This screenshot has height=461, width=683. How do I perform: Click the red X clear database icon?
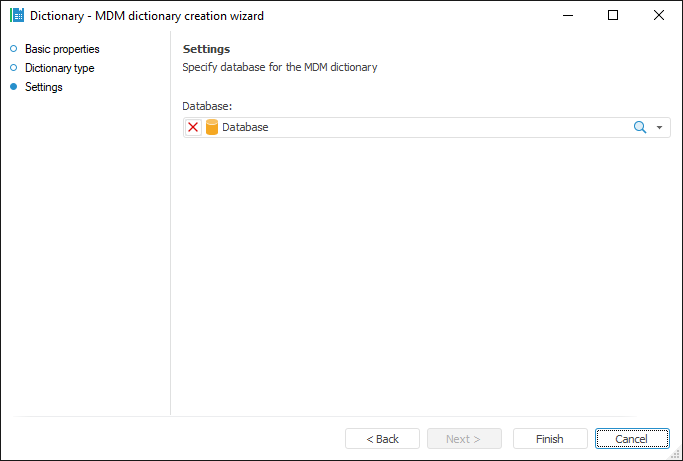pyautogui.click(x=193, y=128)
